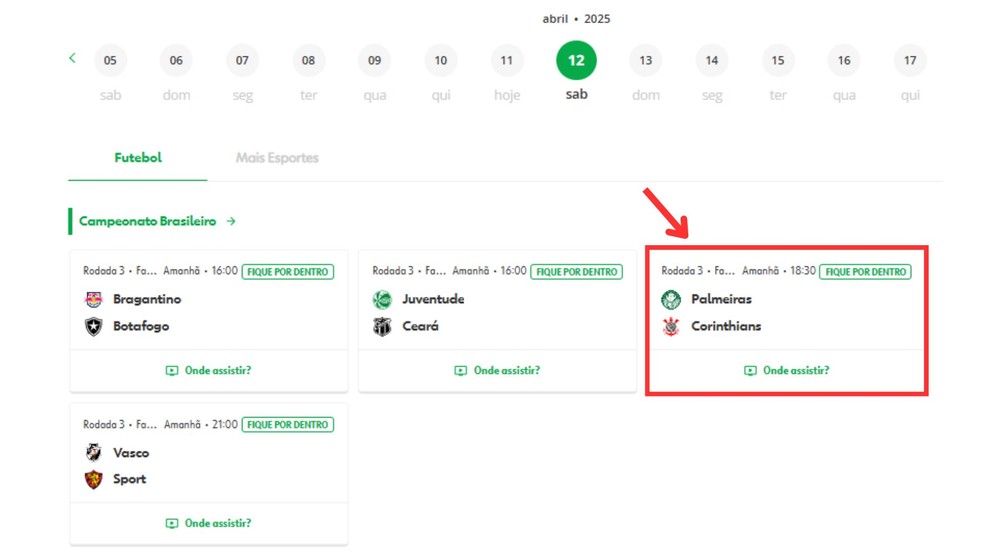The image size is (984, 554).
Task: Click arrow icon next to Campeonato Brasileiro
Action: (231, 221)
